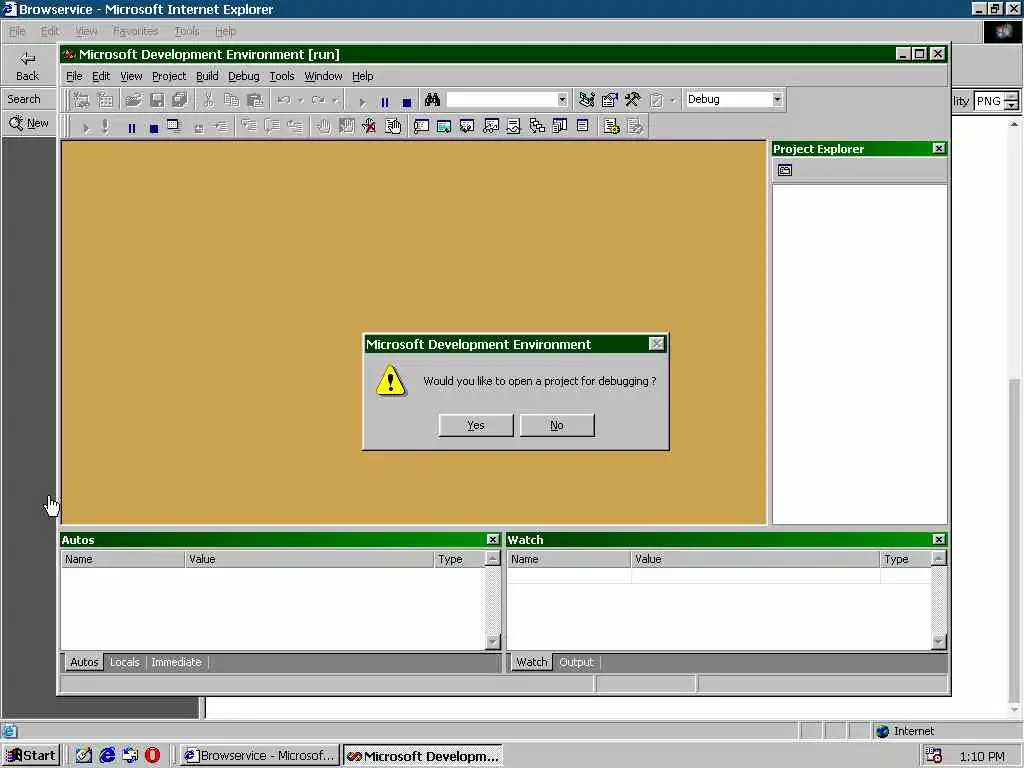This screenshot has width=1024, height=768.
Task: Switch to Browservice taskbar button
Action: click(x=261, y=756)
